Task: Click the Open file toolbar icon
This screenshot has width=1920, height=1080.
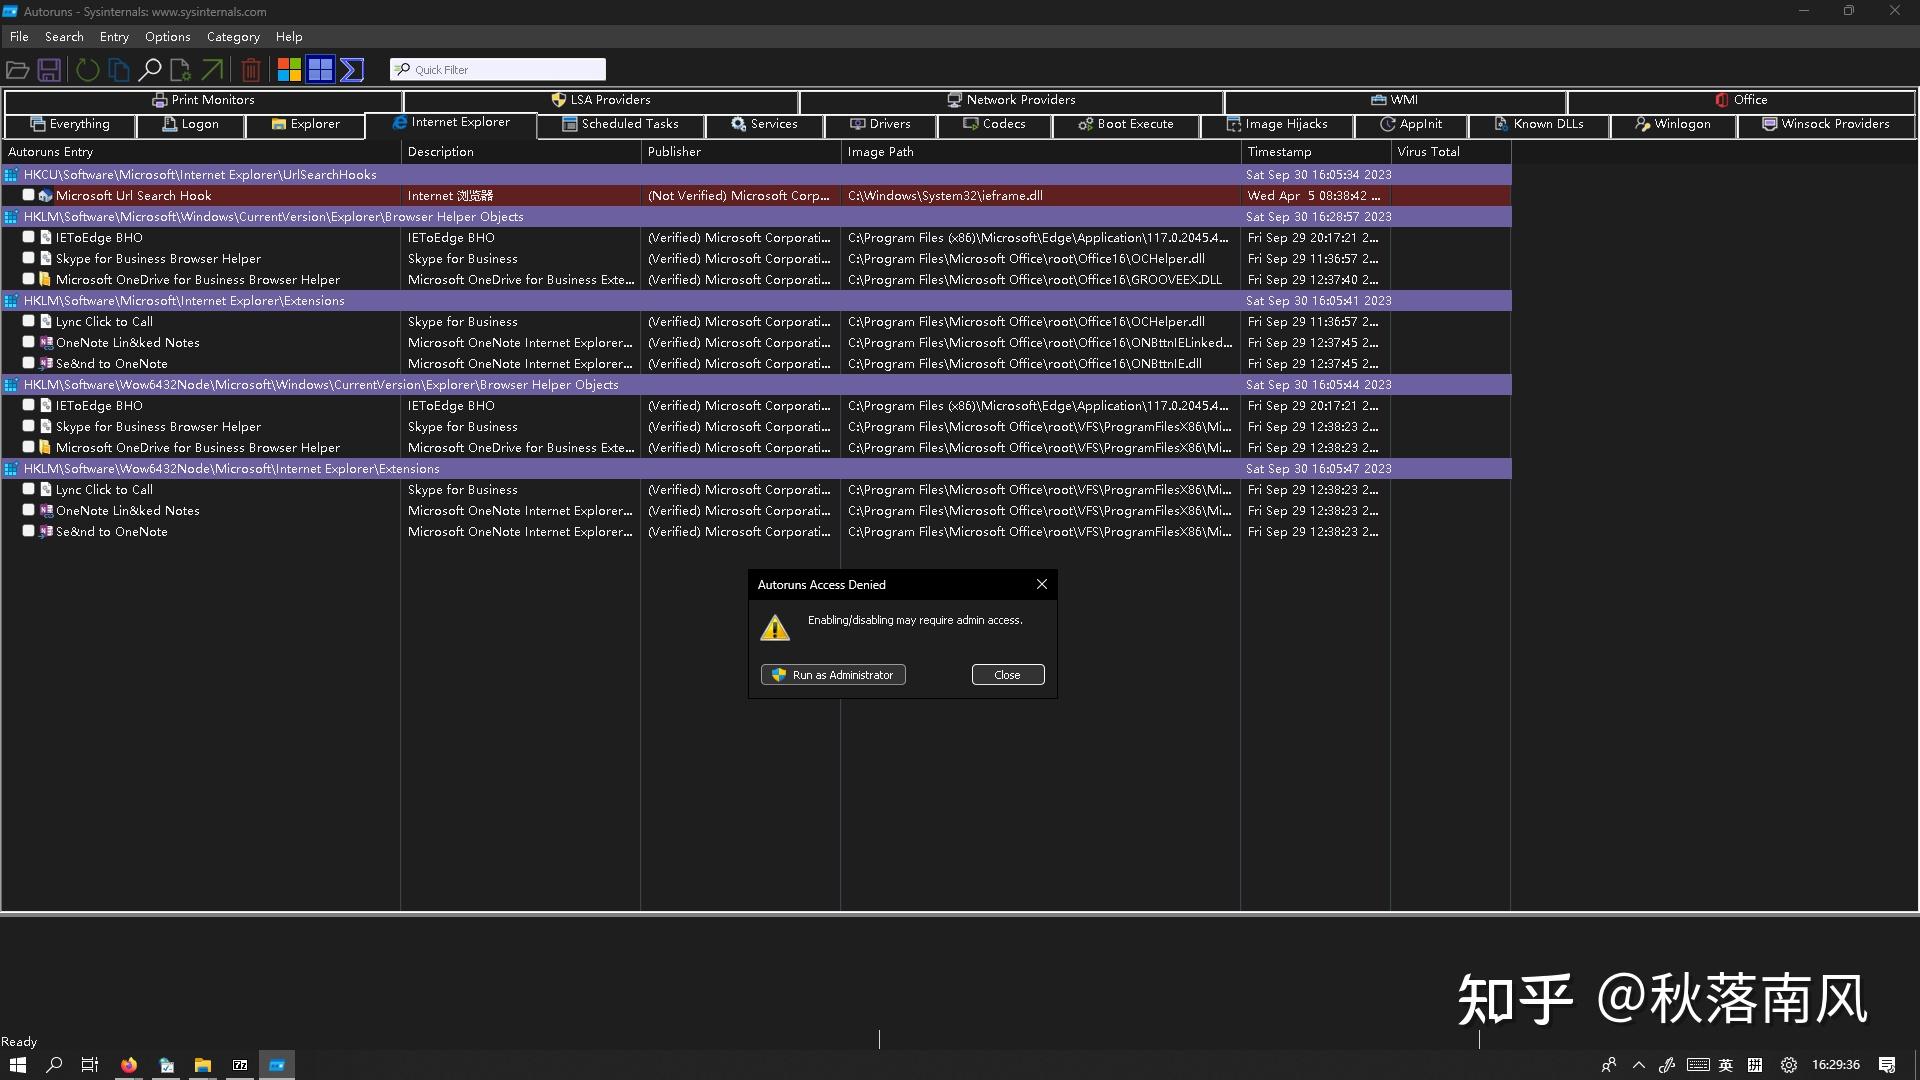Action: (x=17, y=70)
